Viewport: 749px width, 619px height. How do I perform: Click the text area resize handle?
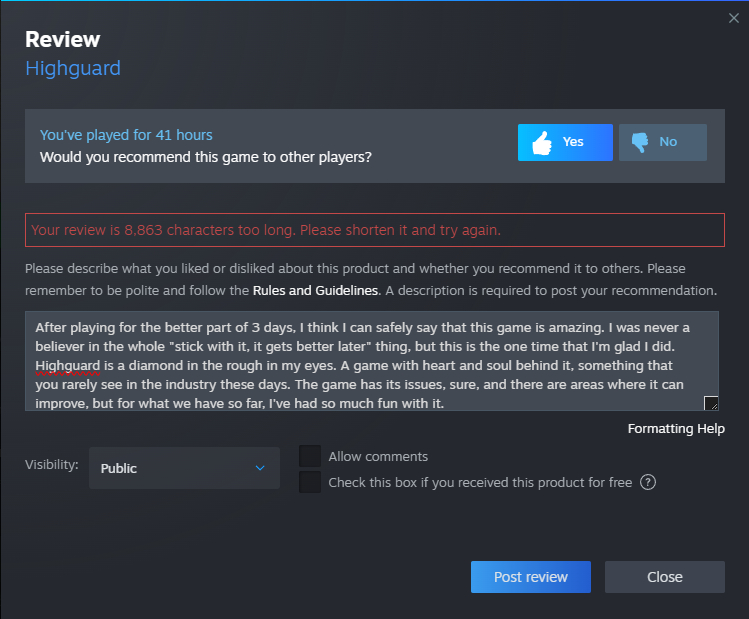point(711,403)
